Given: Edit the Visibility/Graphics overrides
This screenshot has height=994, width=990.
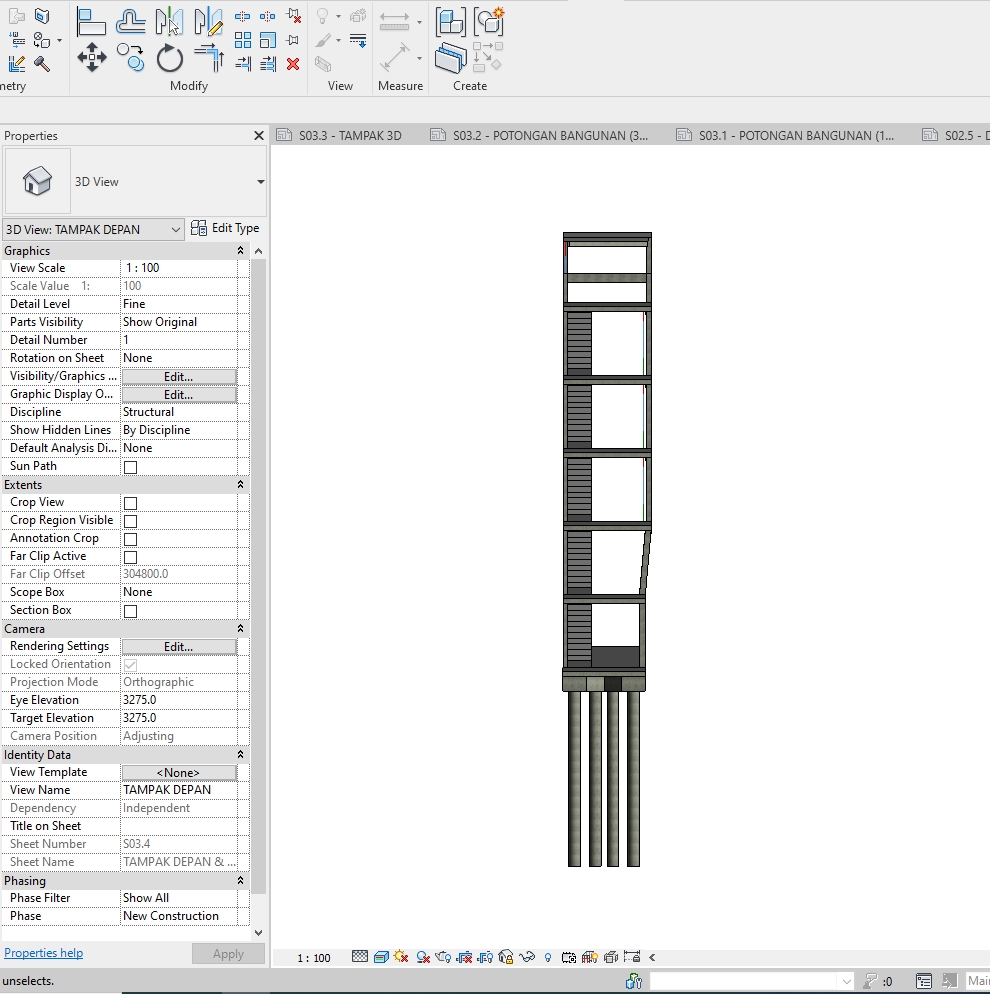Looking at the screenshot, I should tap(179, 376).
